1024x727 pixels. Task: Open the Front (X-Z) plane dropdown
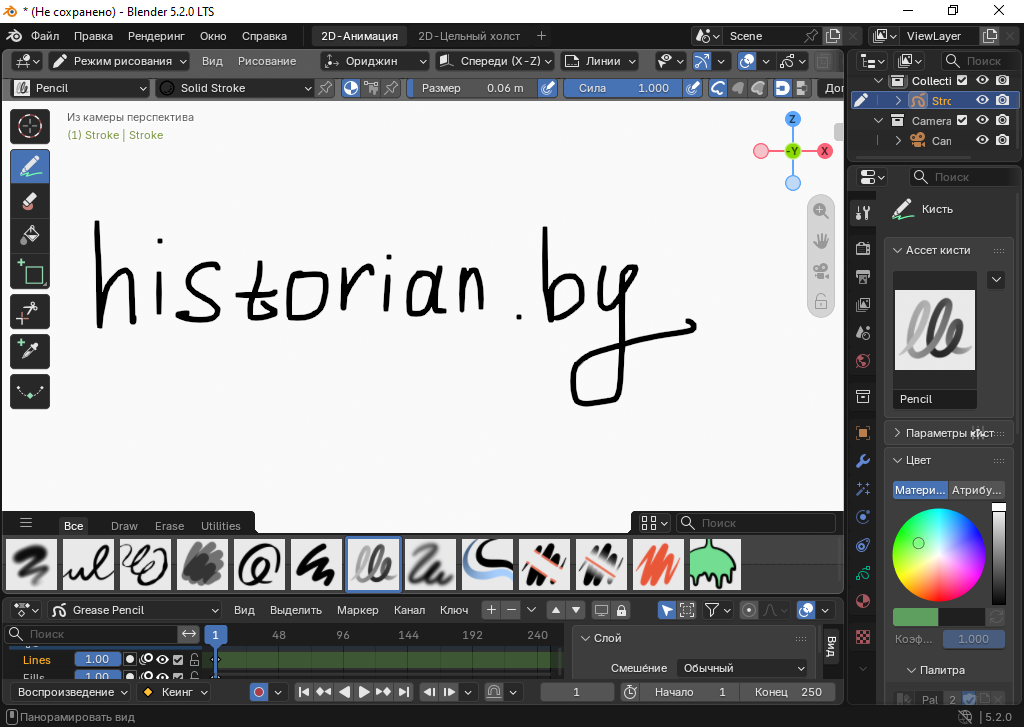point(496,61)
